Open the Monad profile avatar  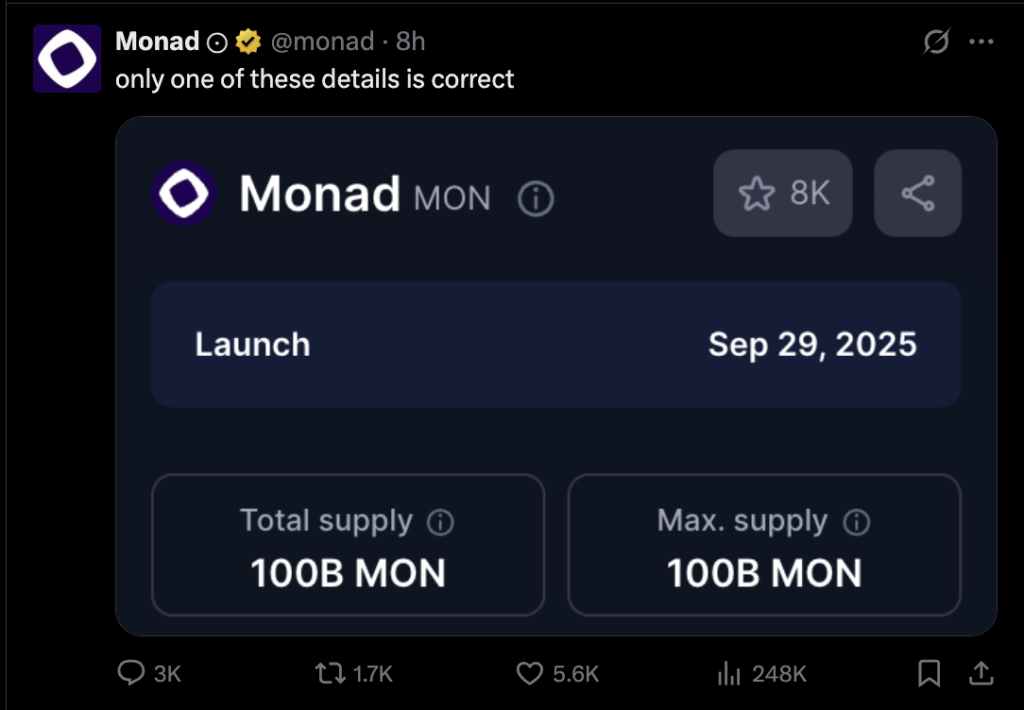point(67,58)
